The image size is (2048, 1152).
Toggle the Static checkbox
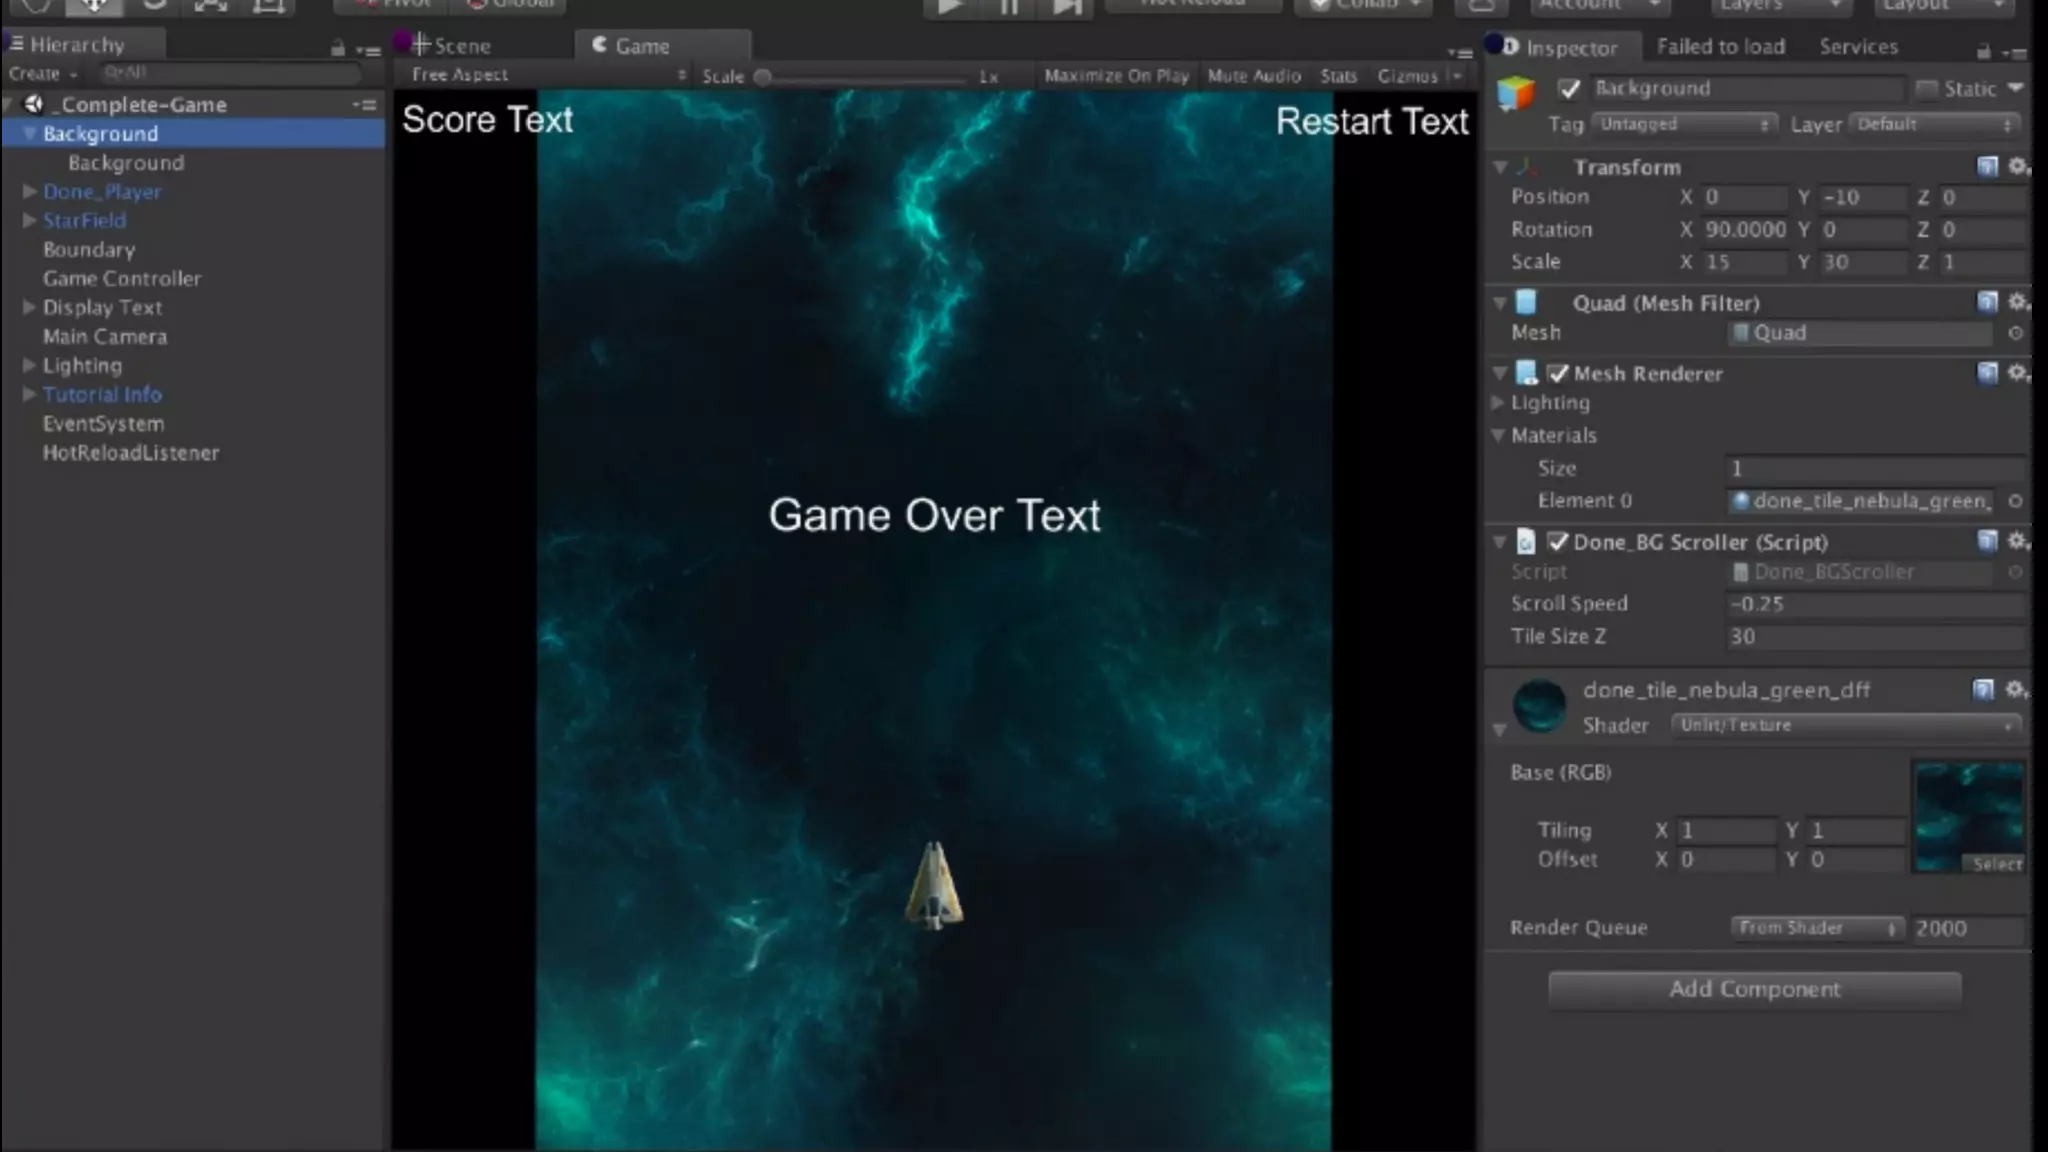tap(1926, 89)
